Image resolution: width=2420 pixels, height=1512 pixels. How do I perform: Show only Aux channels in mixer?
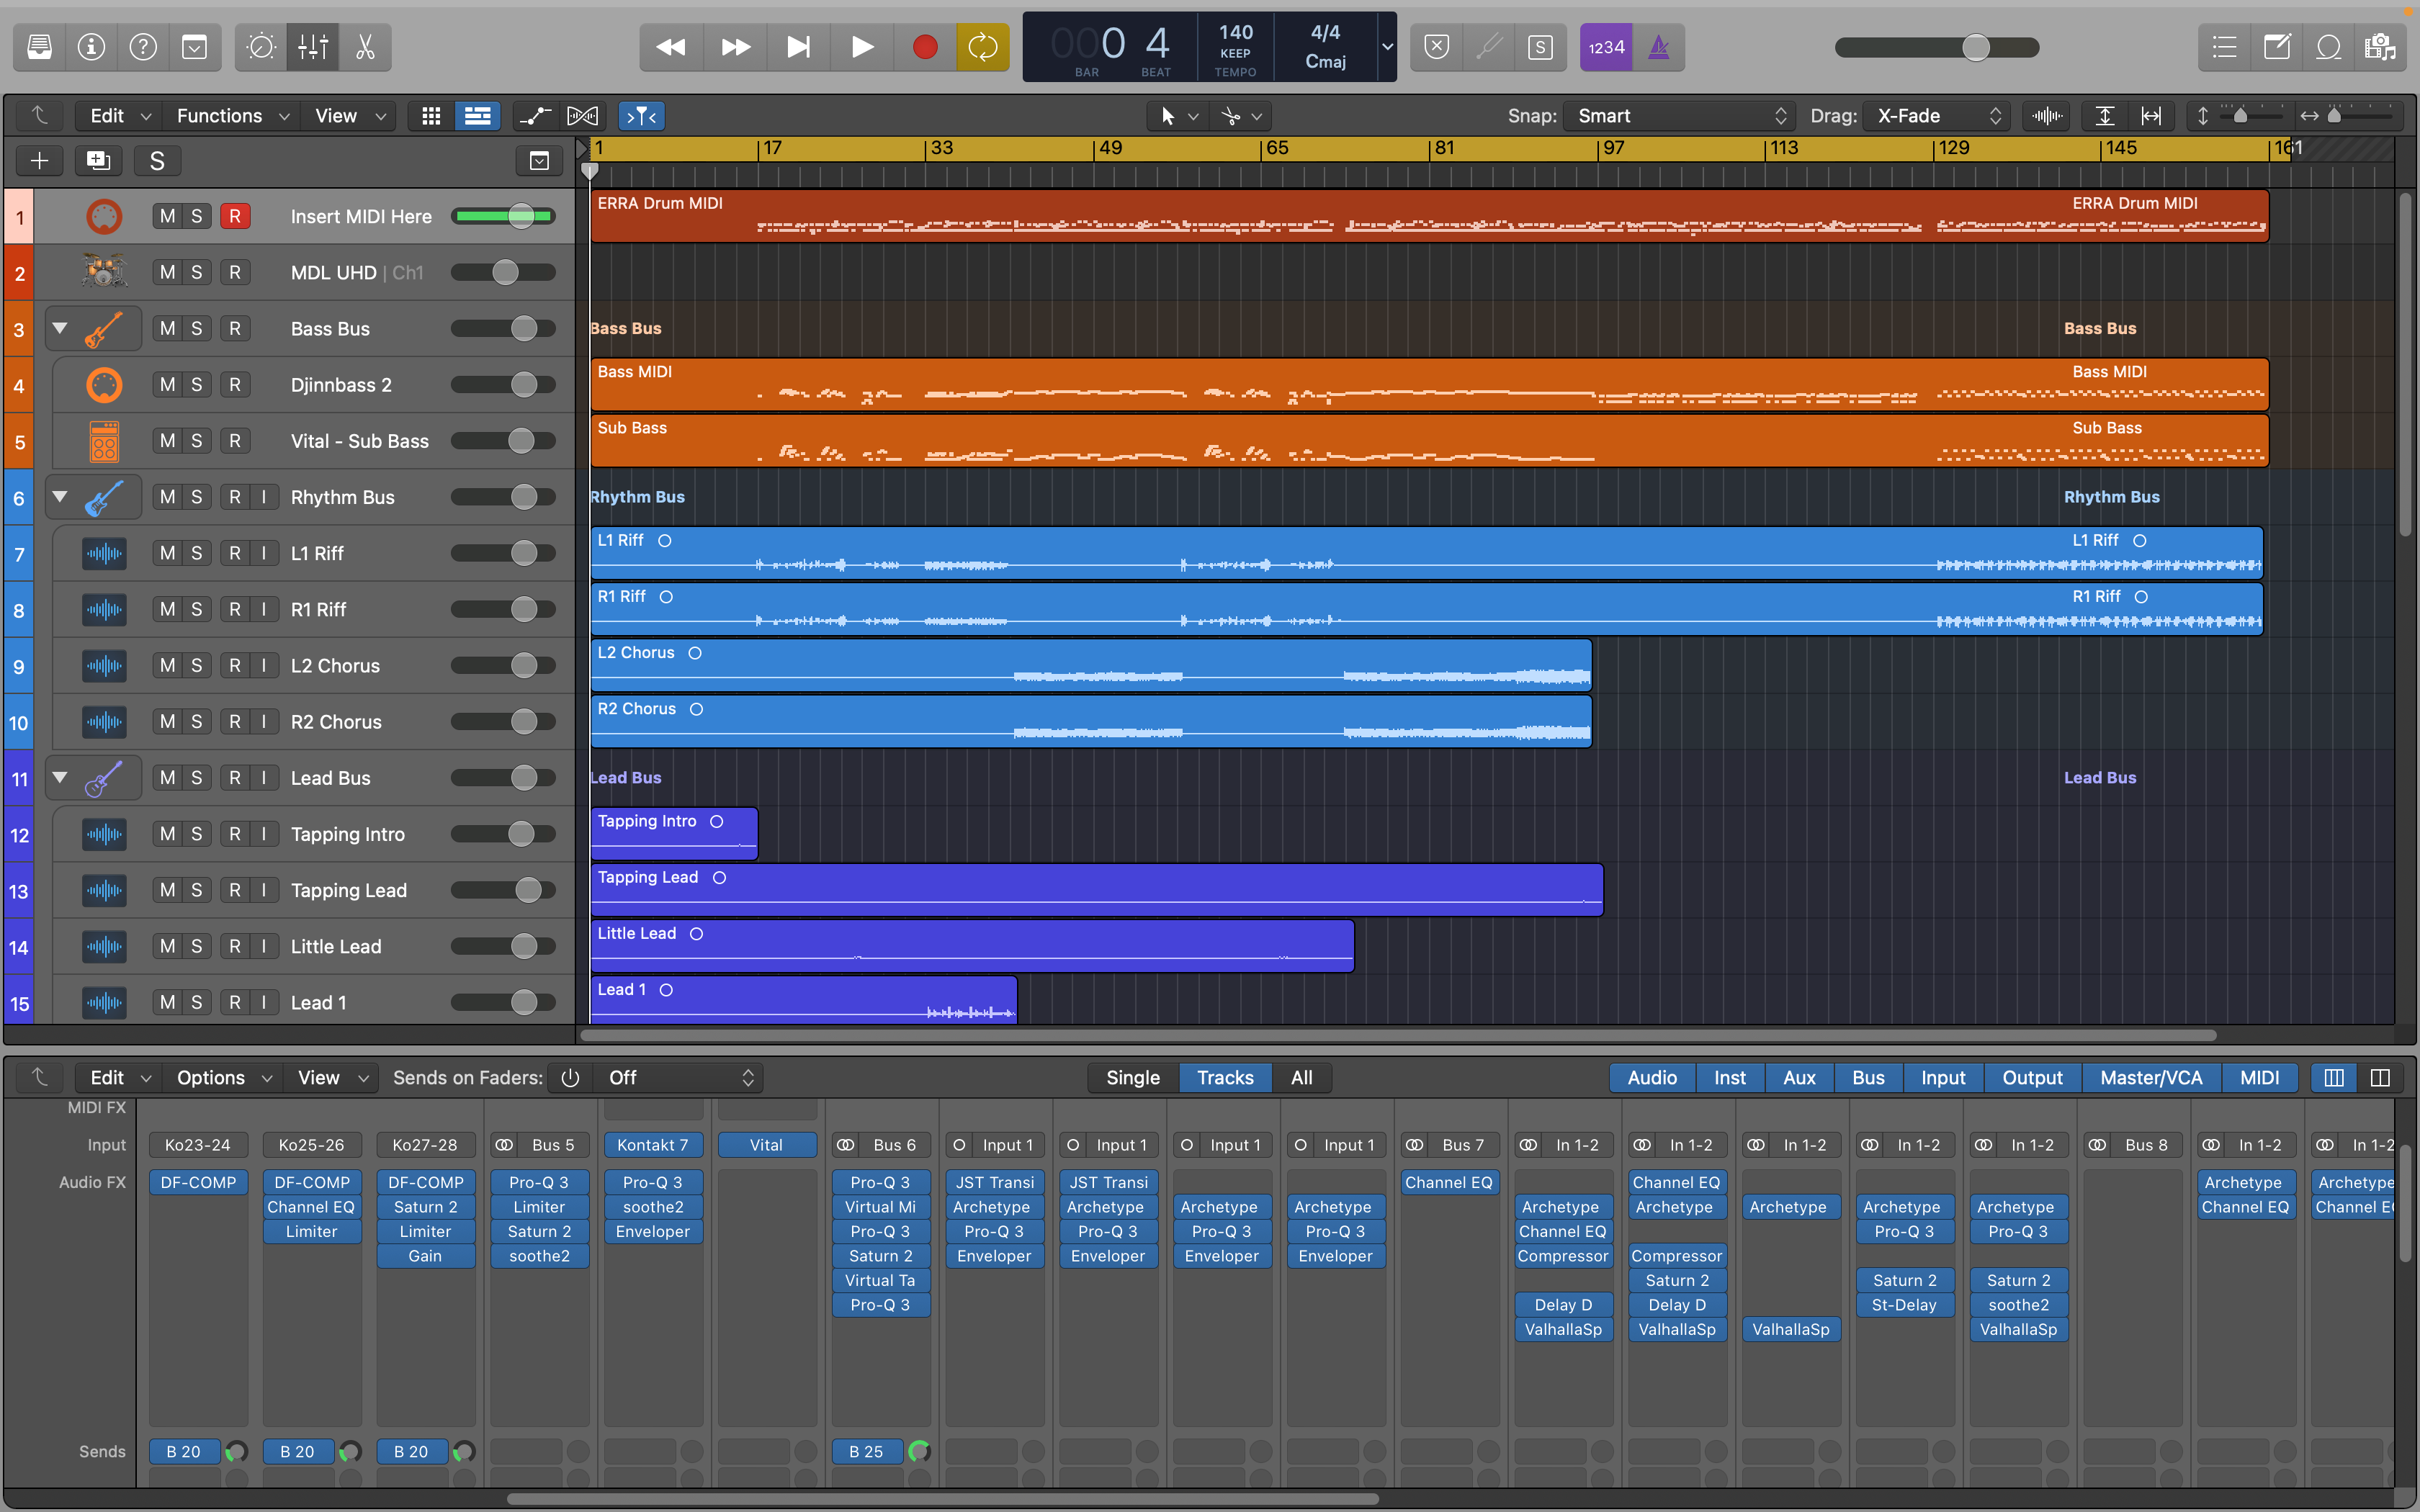pos(1798,1077)
